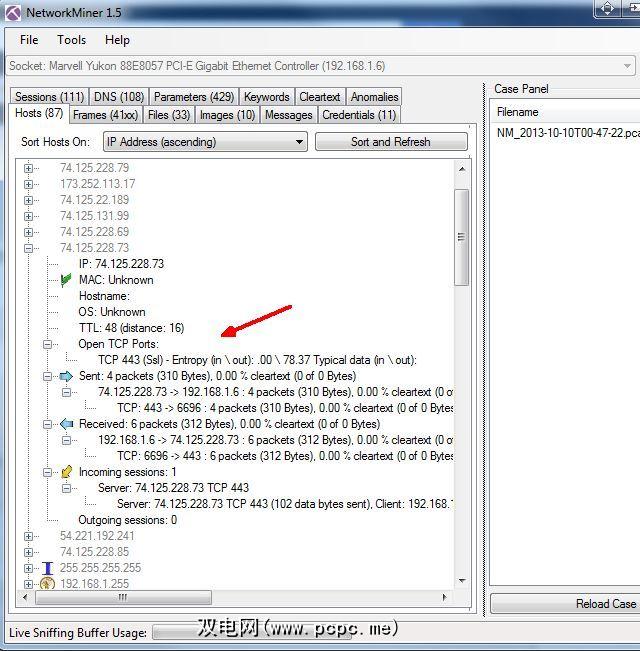Expand host 74.125.228.79

[28, 168]
